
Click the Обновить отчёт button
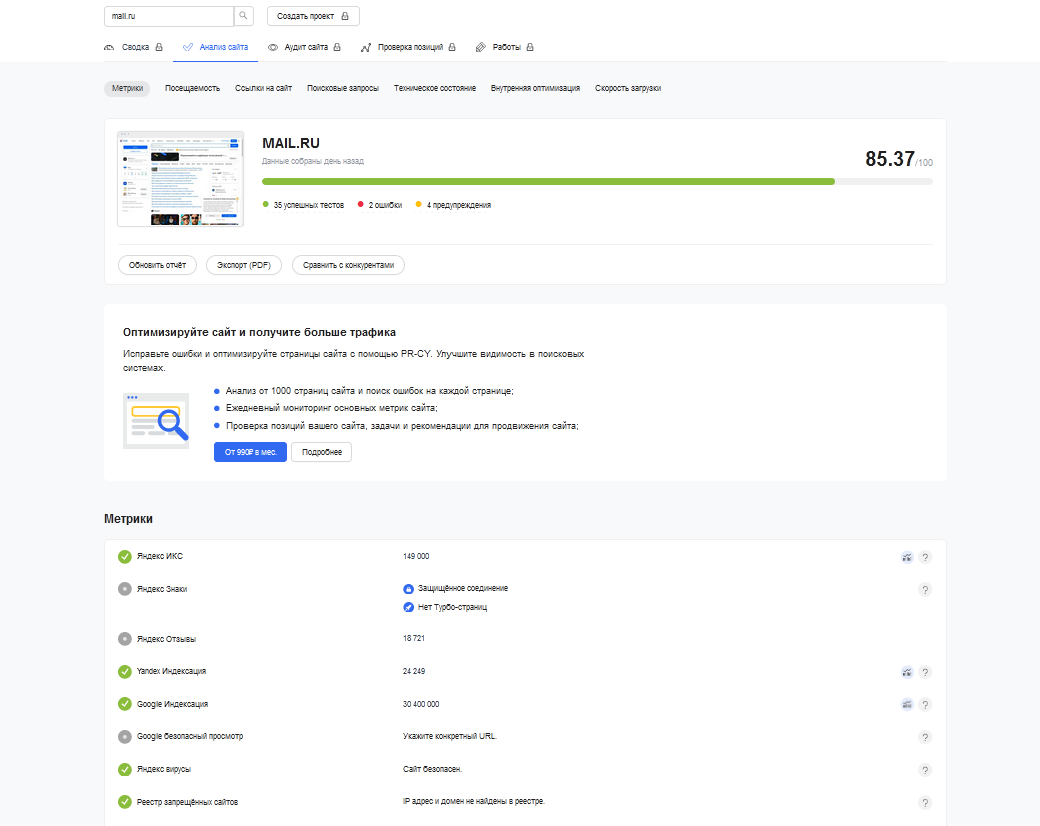click(x=157, y=265)
